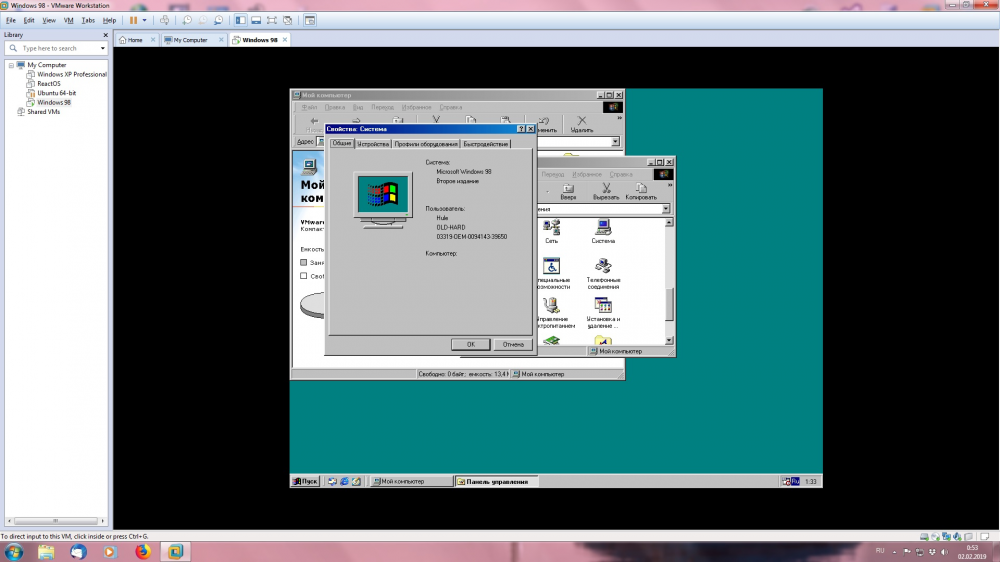Select the Общие tab in system properties
The height and width of the screenshot is (562, 1000).
point(342,144)
